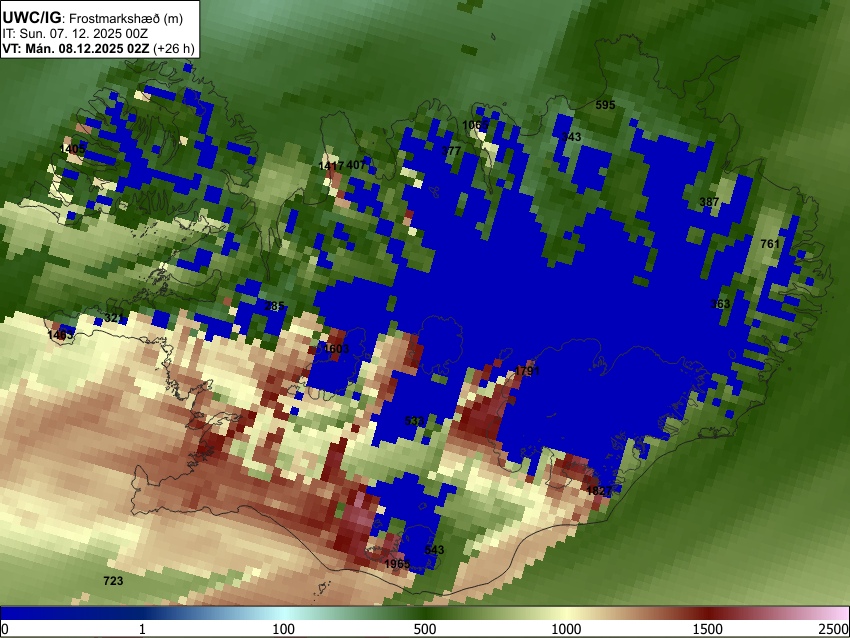Viewport: 850px width, 638px height.
Task: Click the map value 533
Action: pyautogui.click(x=415, y=421)
